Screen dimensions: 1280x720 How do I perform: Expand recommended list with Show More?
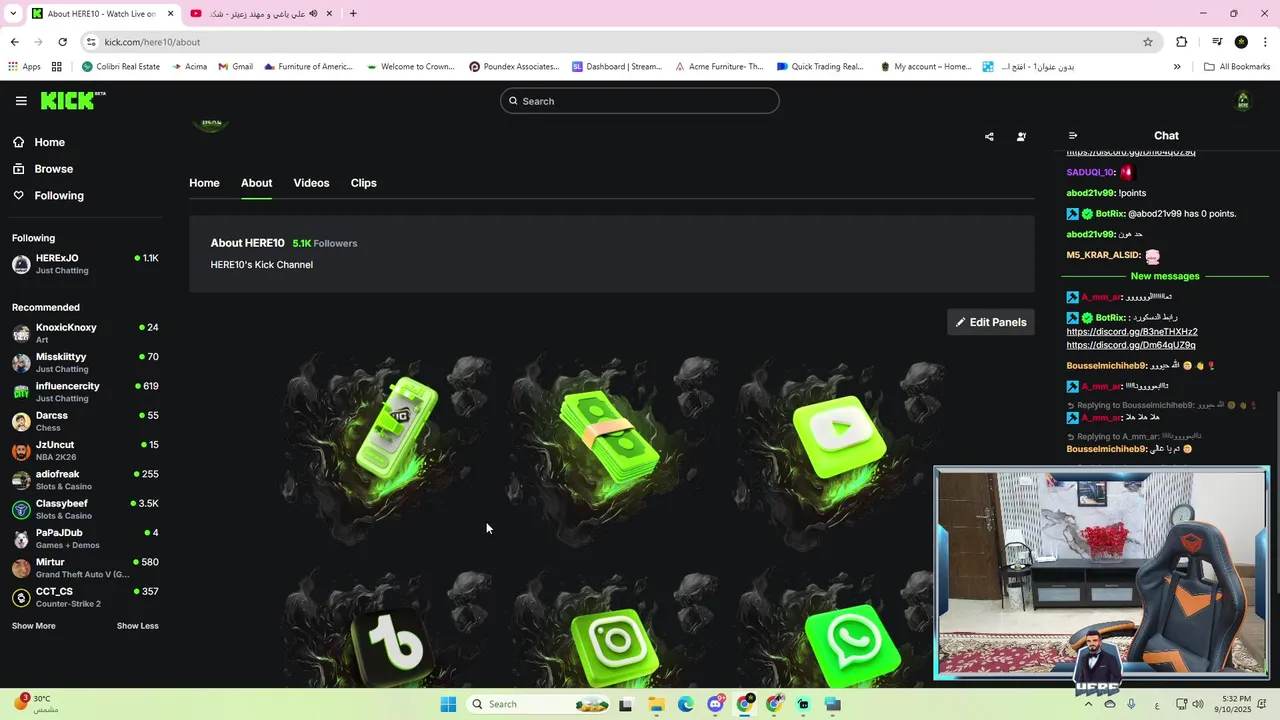tap(33, 626)
